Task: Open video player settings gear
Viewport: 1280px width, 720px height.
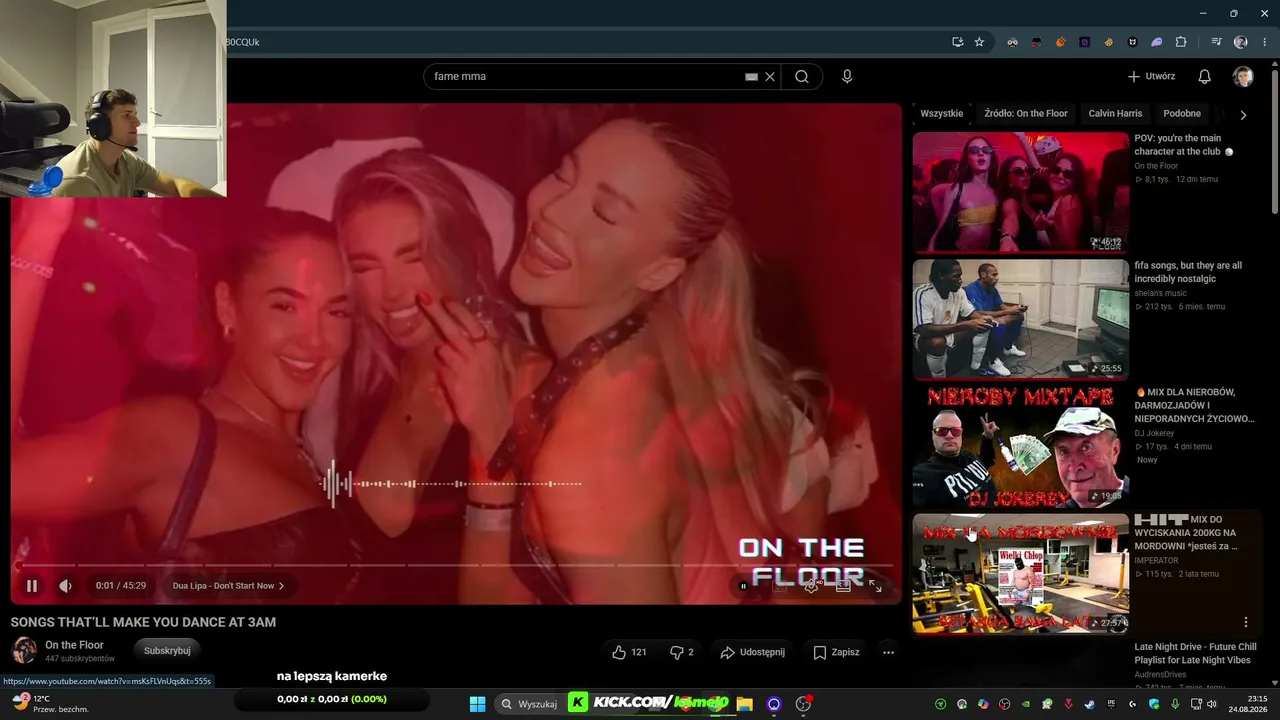Action: point(811,586)
